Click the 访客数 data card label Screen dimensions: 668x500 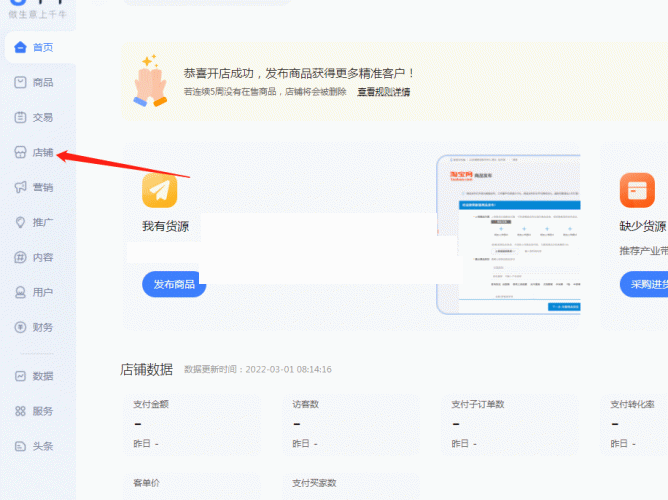[305, 404]
